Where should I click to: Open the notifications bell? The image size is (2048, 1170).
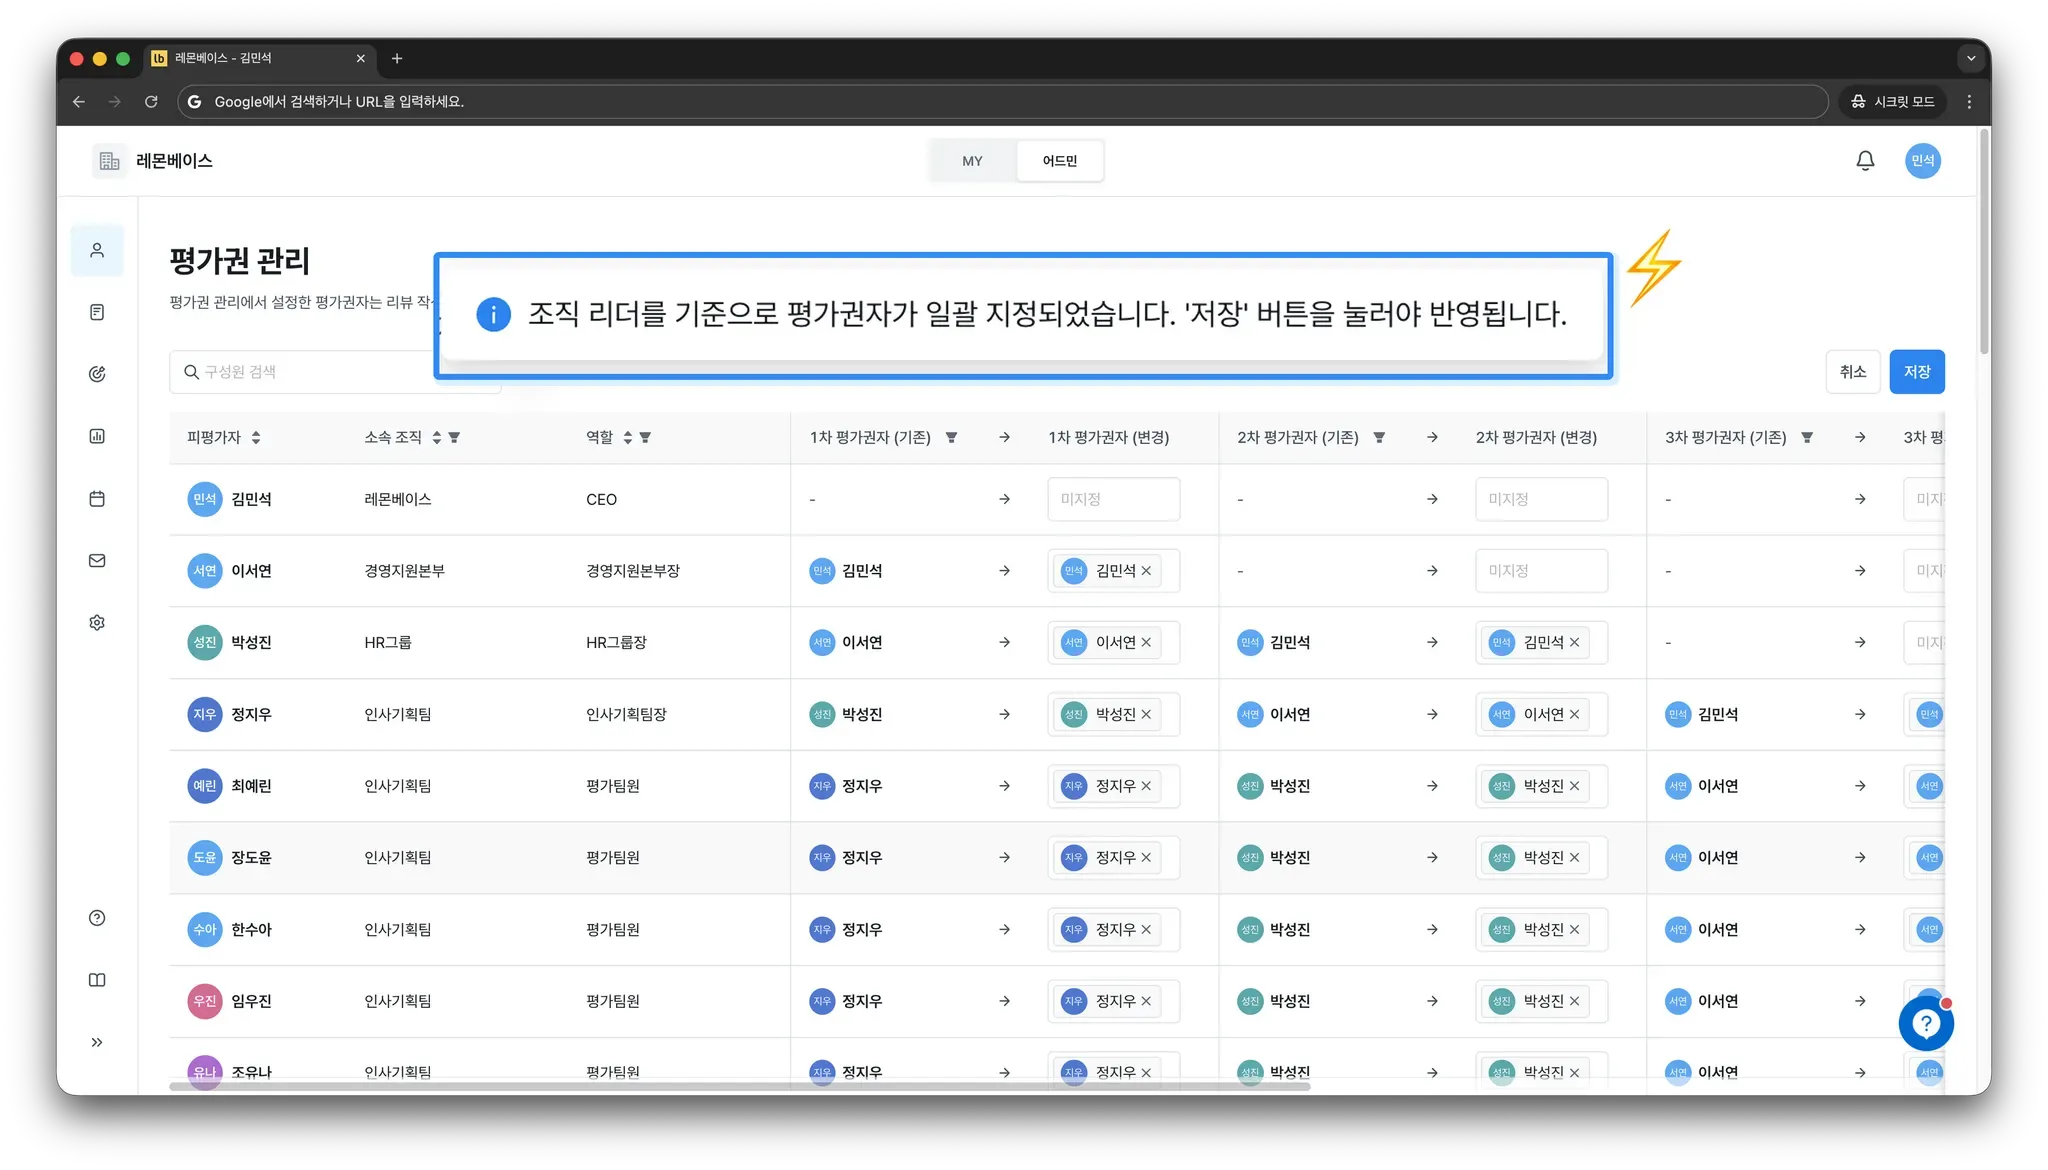pyautogui.click(x=1865, y=161)
